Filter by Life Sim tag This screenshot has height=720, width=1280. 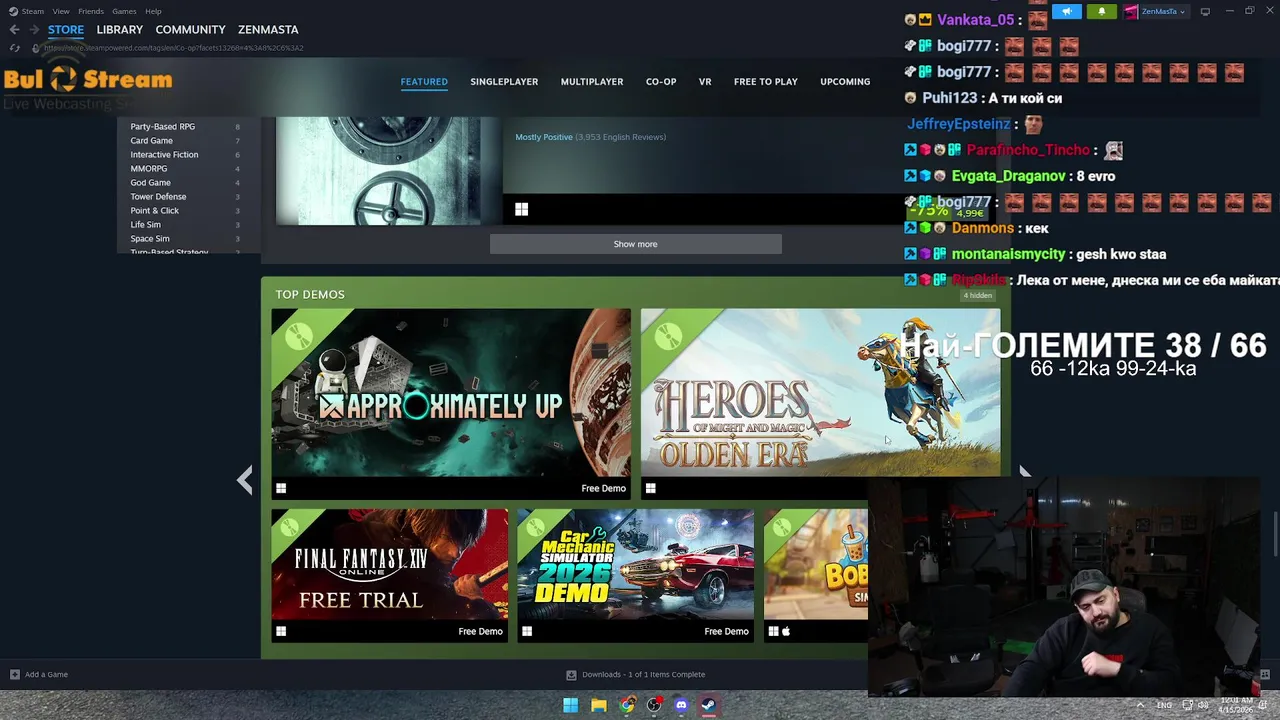coord(145,225)
